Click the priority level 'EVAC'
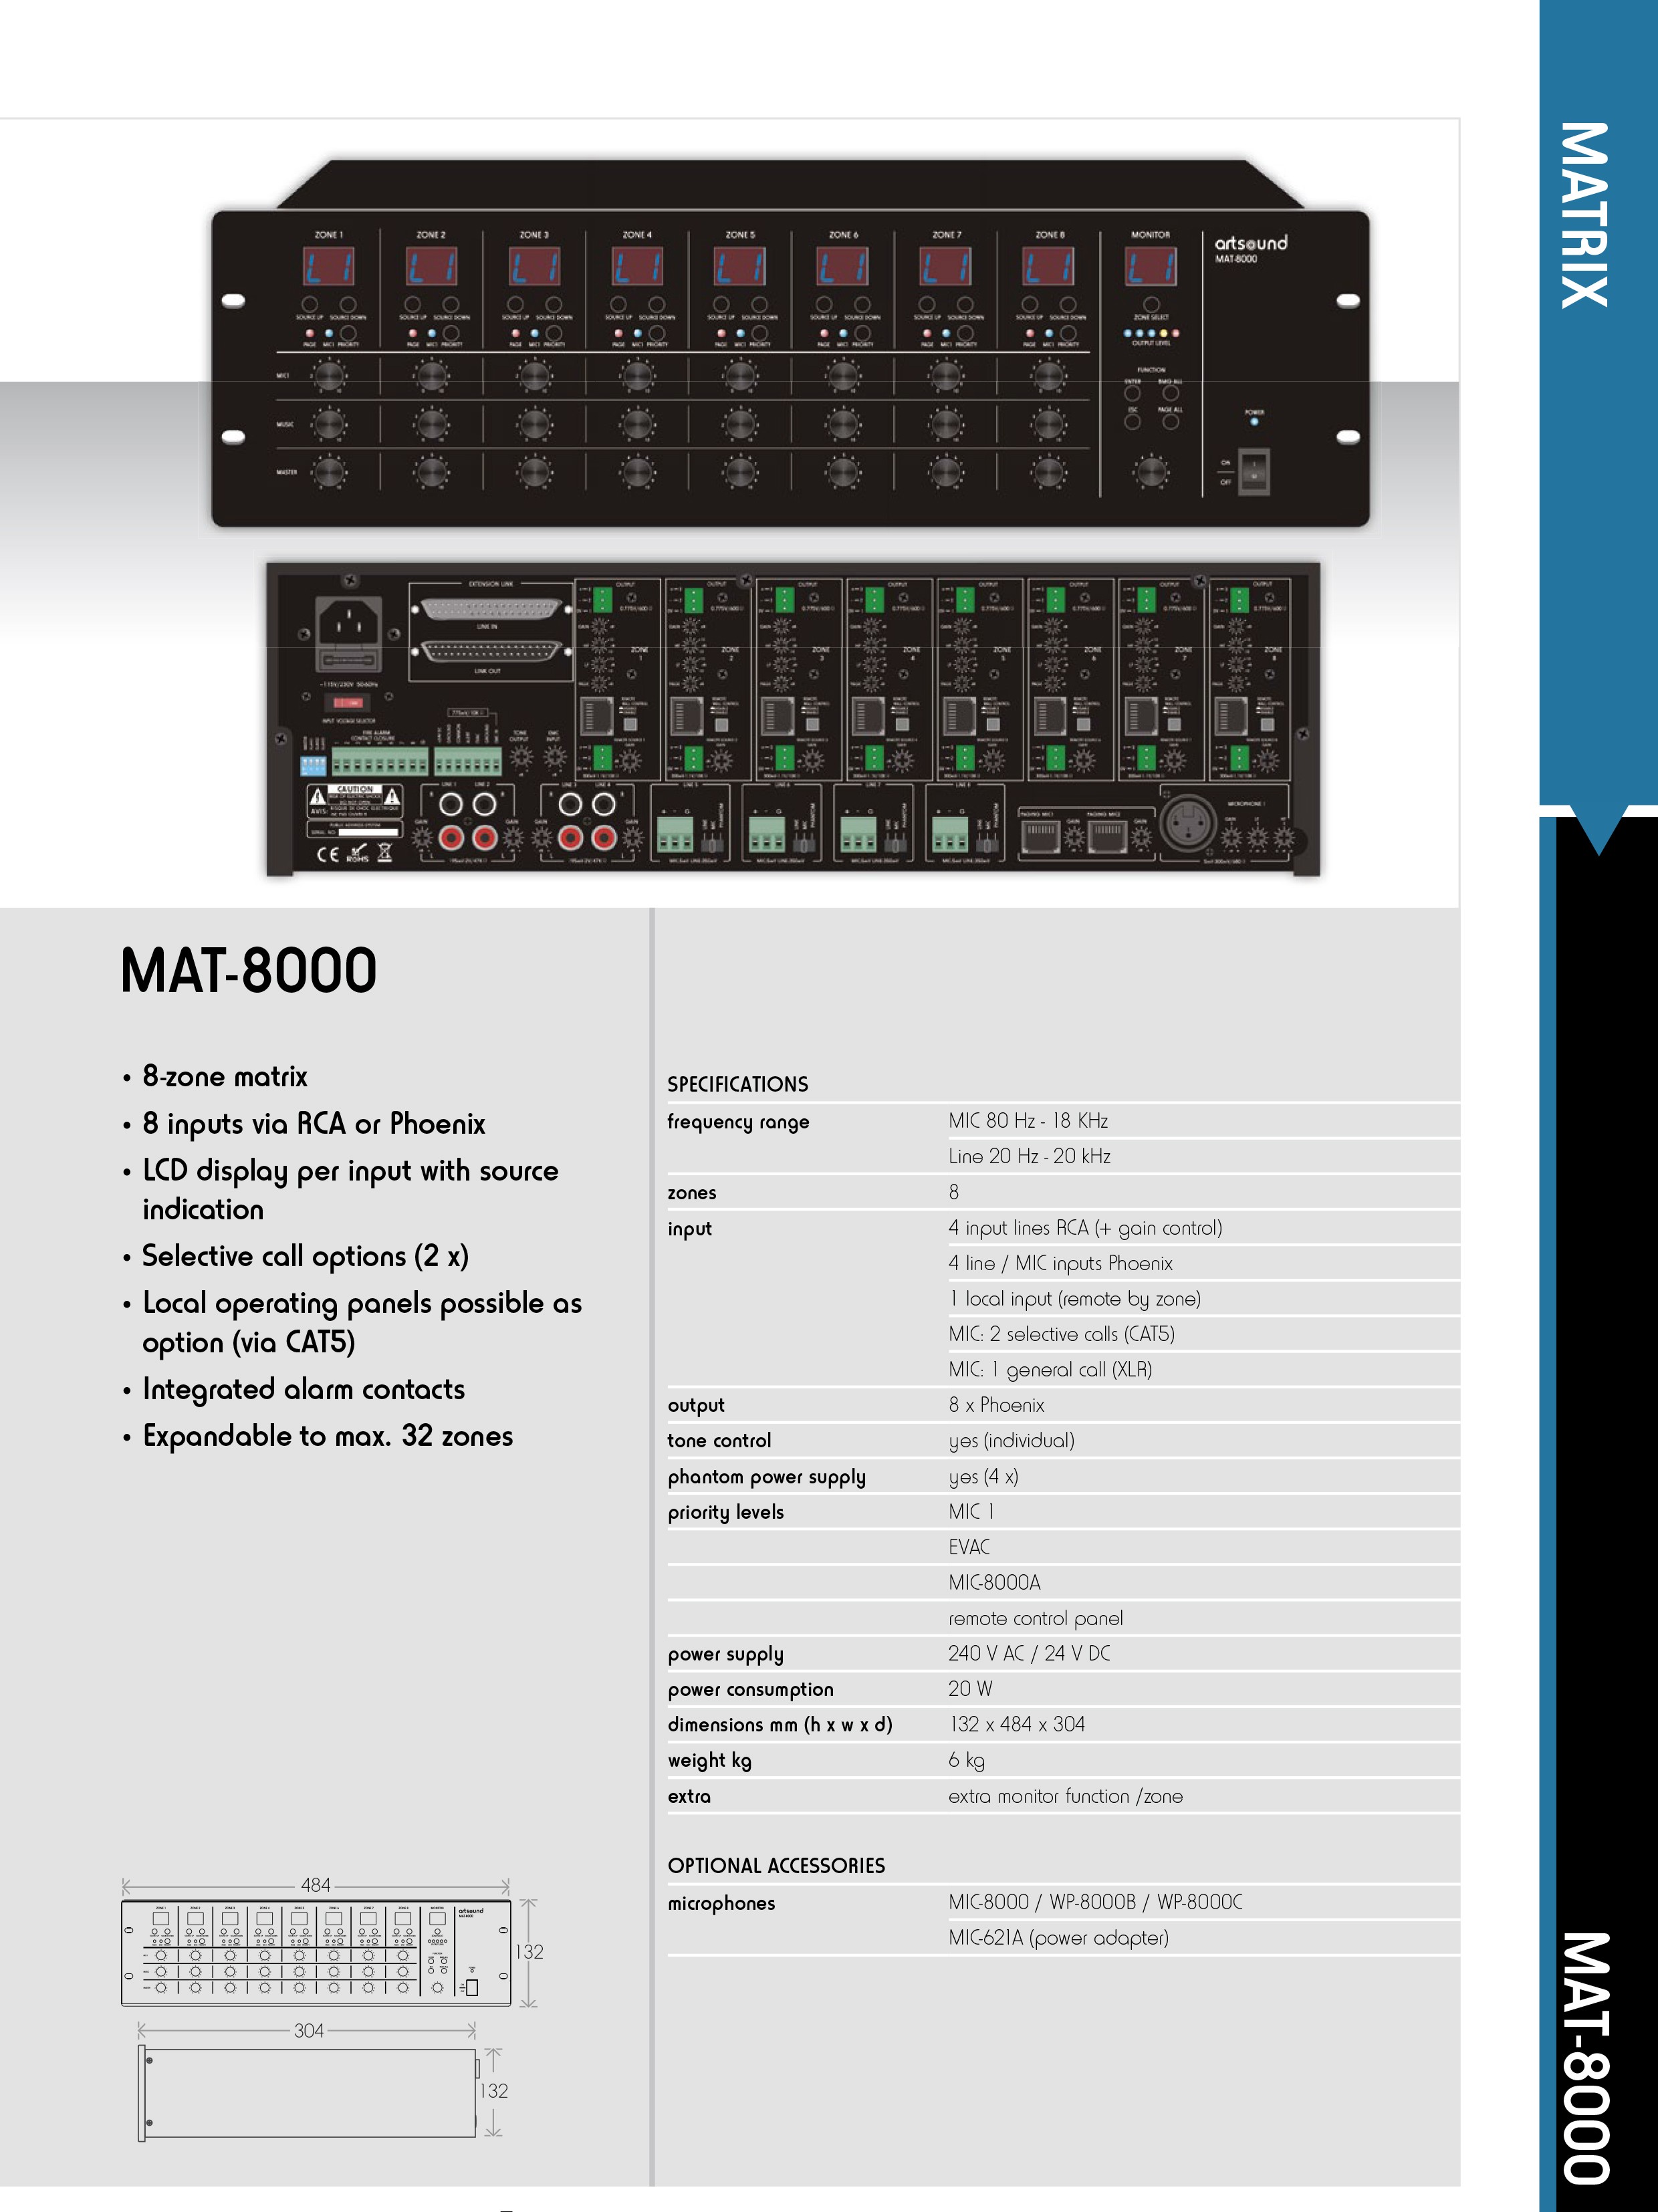This screenshot has height=2212, width=1658. click(969, 1547)
